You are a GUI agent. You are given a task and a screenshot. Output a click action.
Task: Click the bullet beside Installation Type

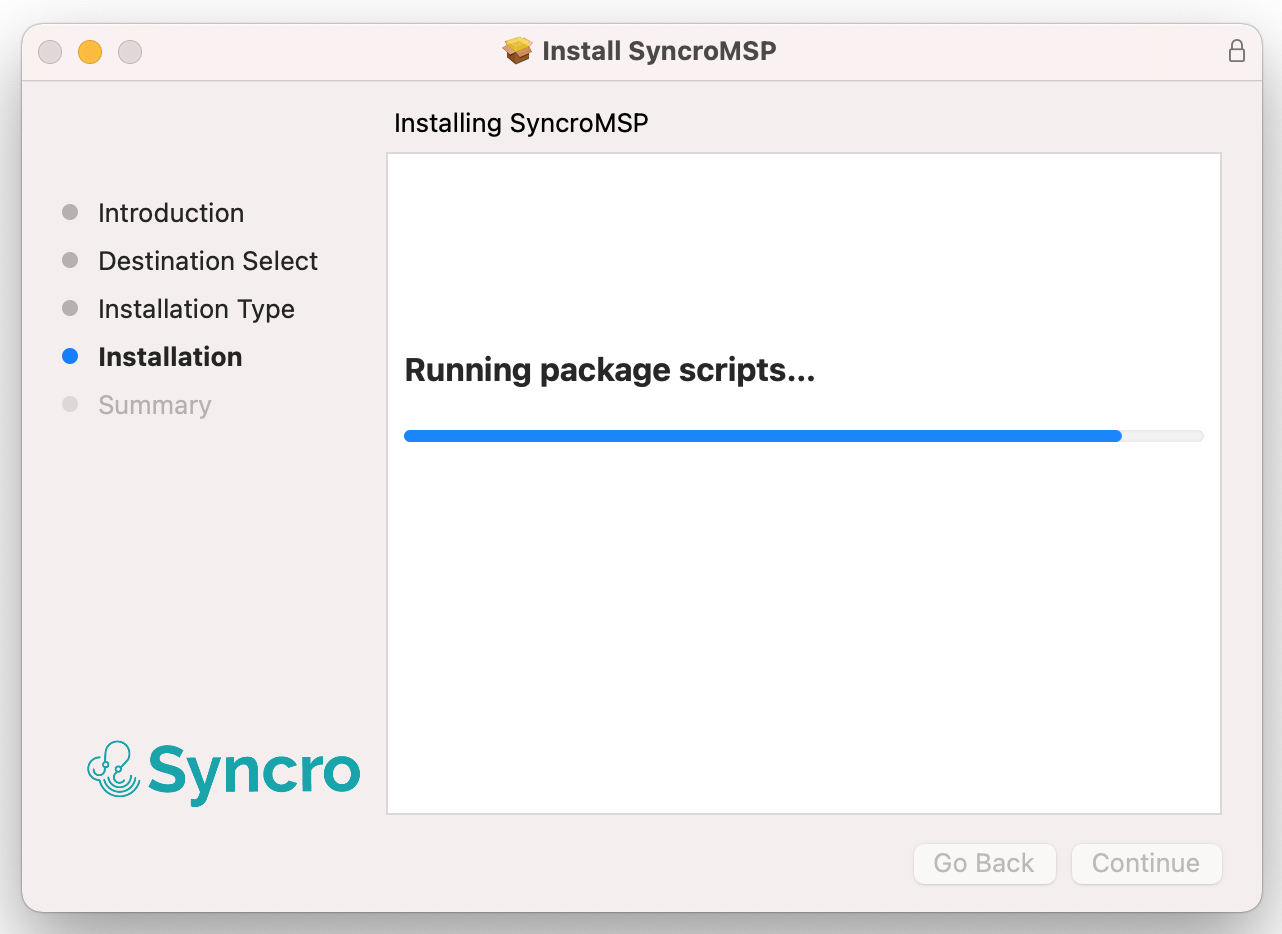coord(70,309)
